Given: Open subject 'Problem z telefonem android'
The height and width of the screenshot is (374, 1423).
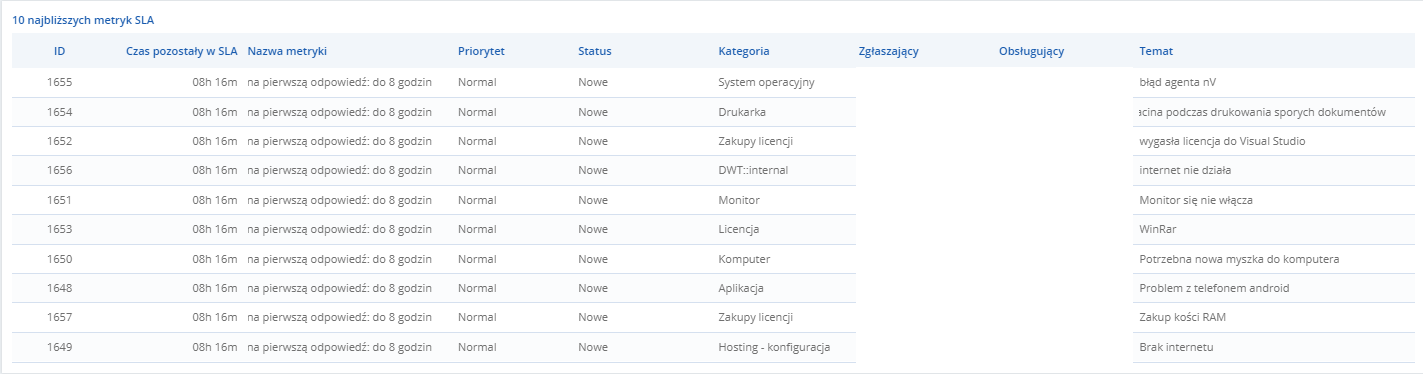Looking at the screenshot, I should pyautogui.click(x=1214, y=288).
